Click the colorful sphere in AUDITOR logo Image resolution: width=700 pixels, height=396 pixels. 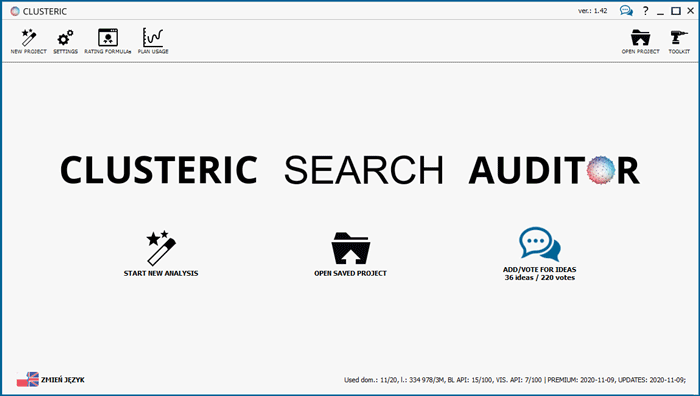[x=601, y=170]
